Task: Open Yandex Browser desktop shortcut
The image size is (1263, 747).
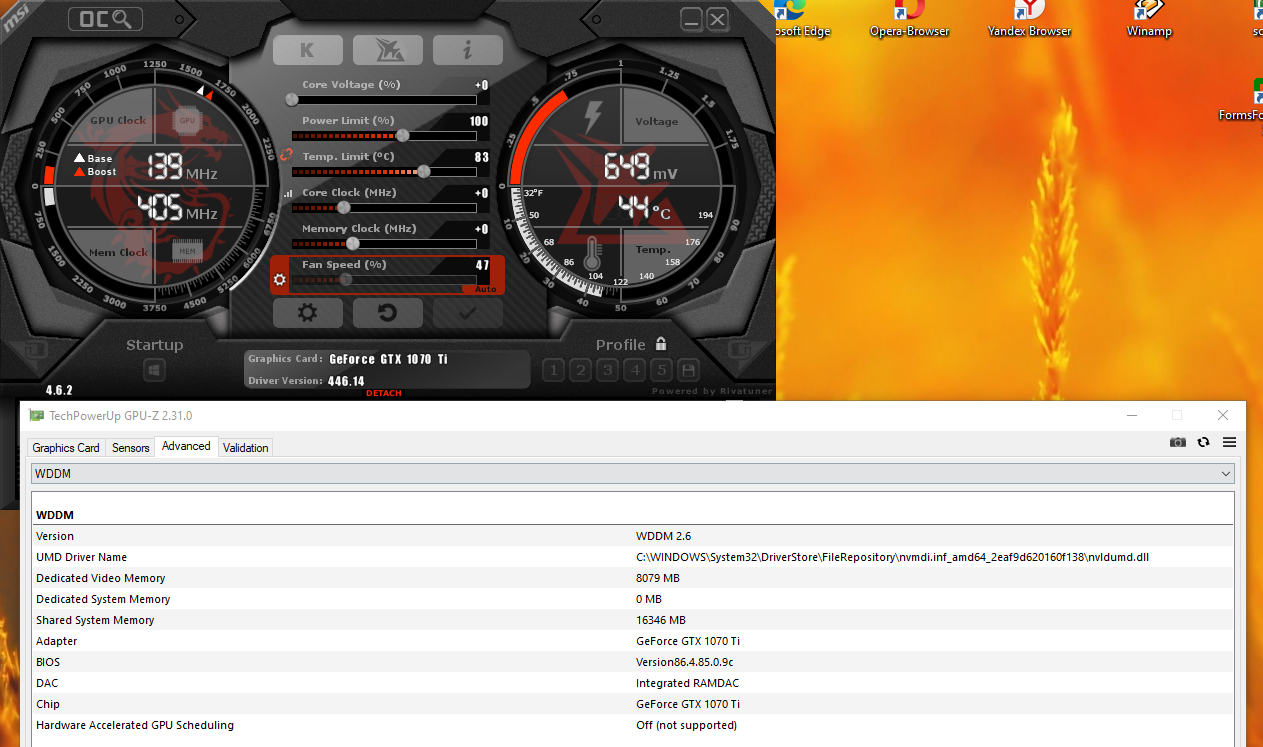Action: coord(1029,20)
